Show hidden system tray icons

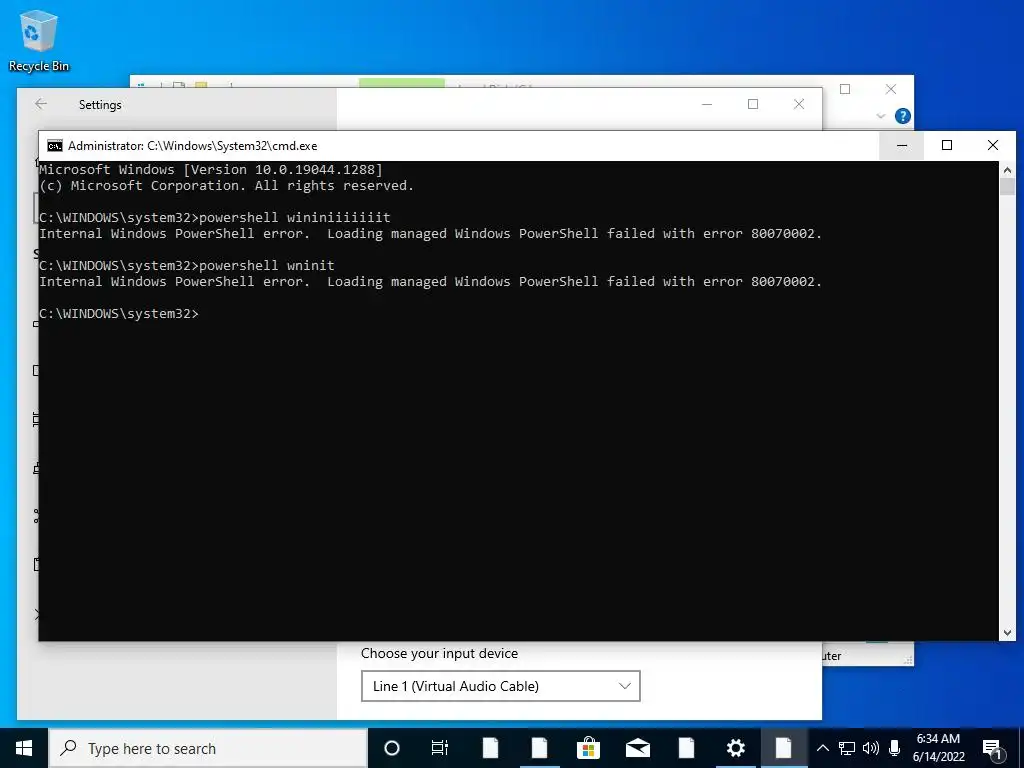(x=823, y=748)
